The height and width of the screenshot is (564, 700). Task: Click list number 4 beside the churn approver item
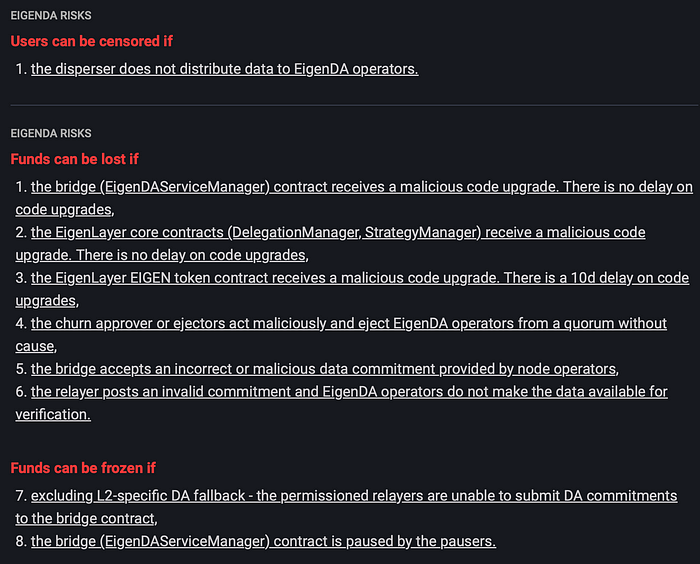(21, 324)
